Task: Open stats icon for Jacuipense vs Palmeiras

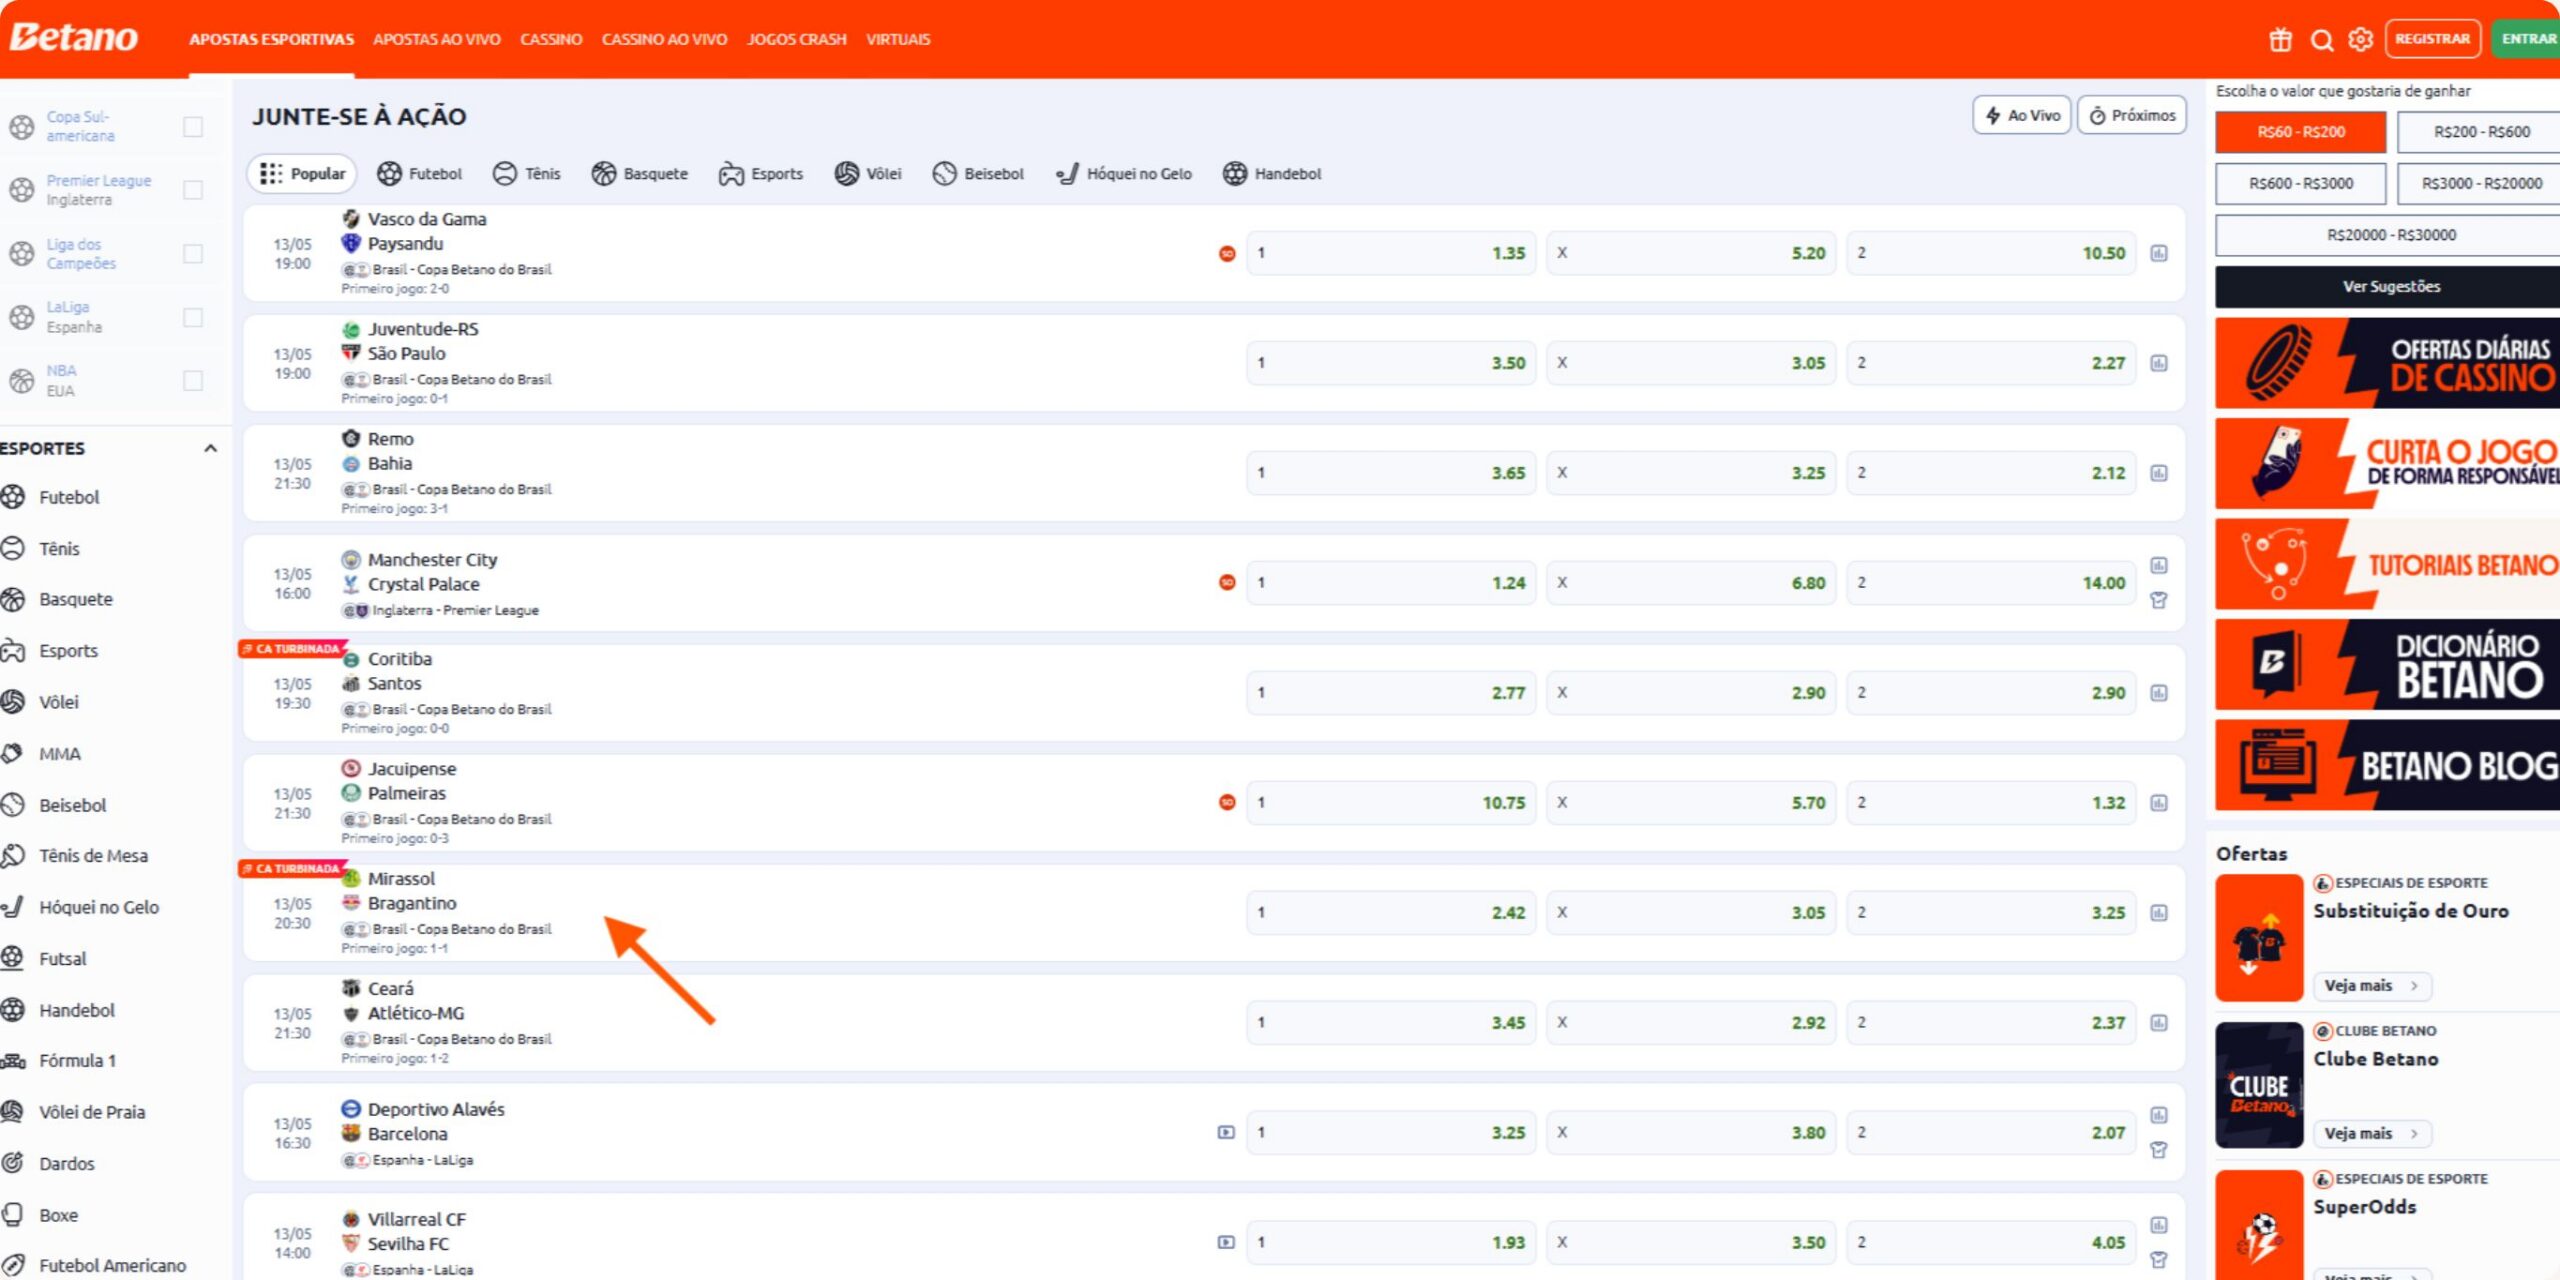Action: point(2159,803)
